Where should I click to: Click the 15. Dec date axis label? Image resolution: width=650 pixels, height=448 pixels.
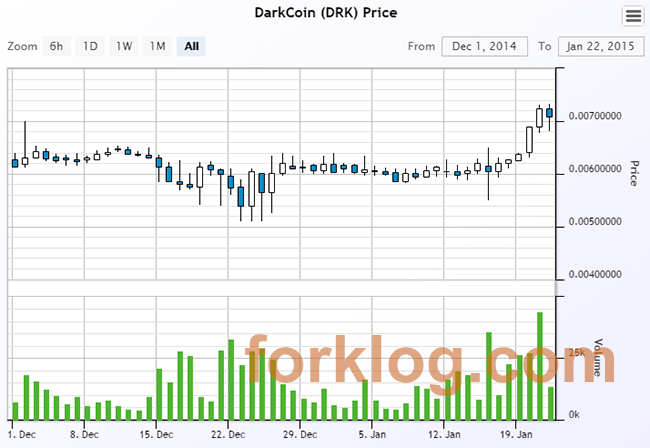pyautogui.click(x=156, y=435)
